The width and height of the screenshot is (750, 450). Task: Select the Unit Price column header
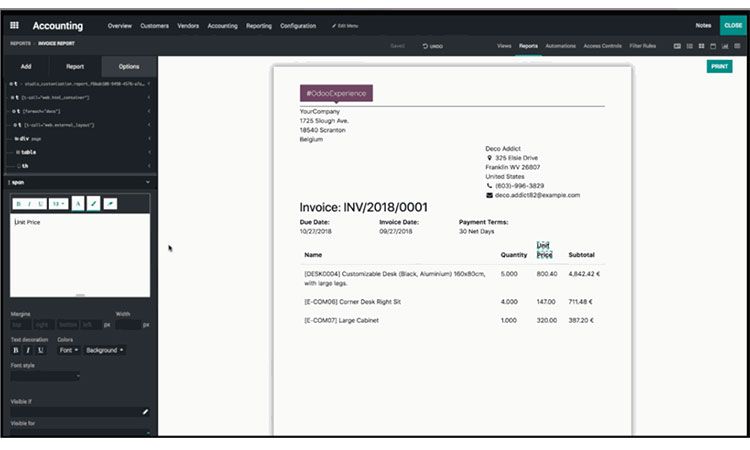[x=544, y=250]
